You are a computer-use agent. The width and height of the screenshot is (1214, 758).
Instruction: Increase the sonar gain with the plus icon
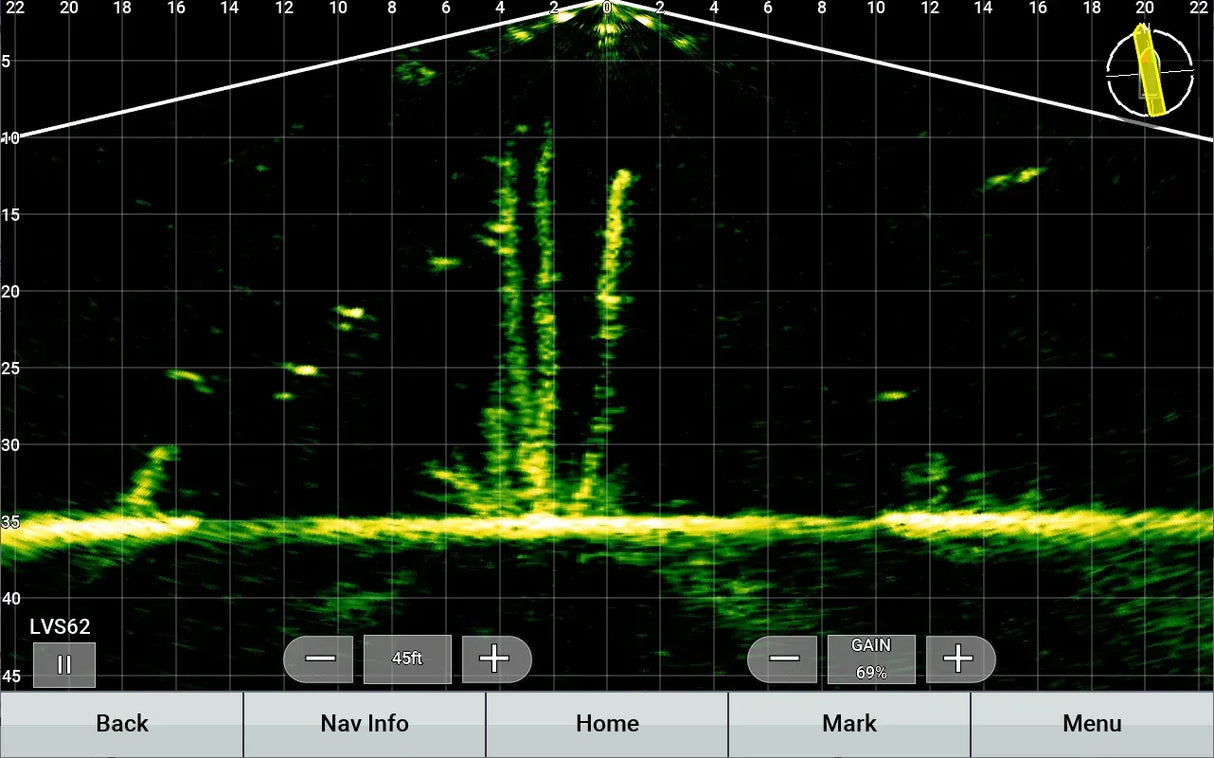point(959,658)
